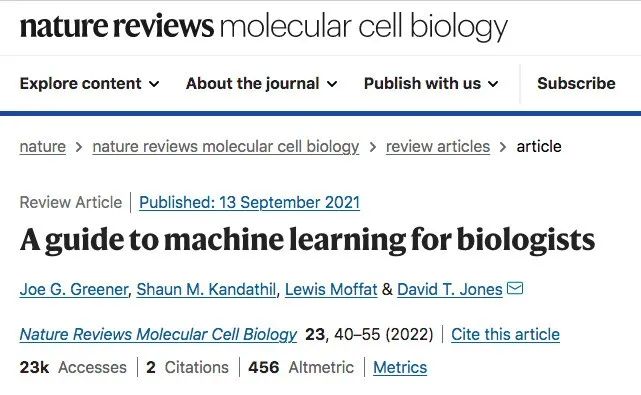The width and height of the screenshot is (641, 395).
Task: View author Lewis Moffat's info
Action: [331, 290]
